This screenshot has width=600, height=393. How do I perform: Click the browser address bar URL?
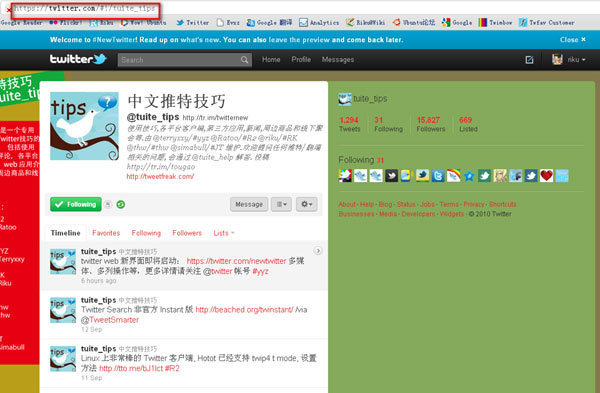[x=85, y=9]
